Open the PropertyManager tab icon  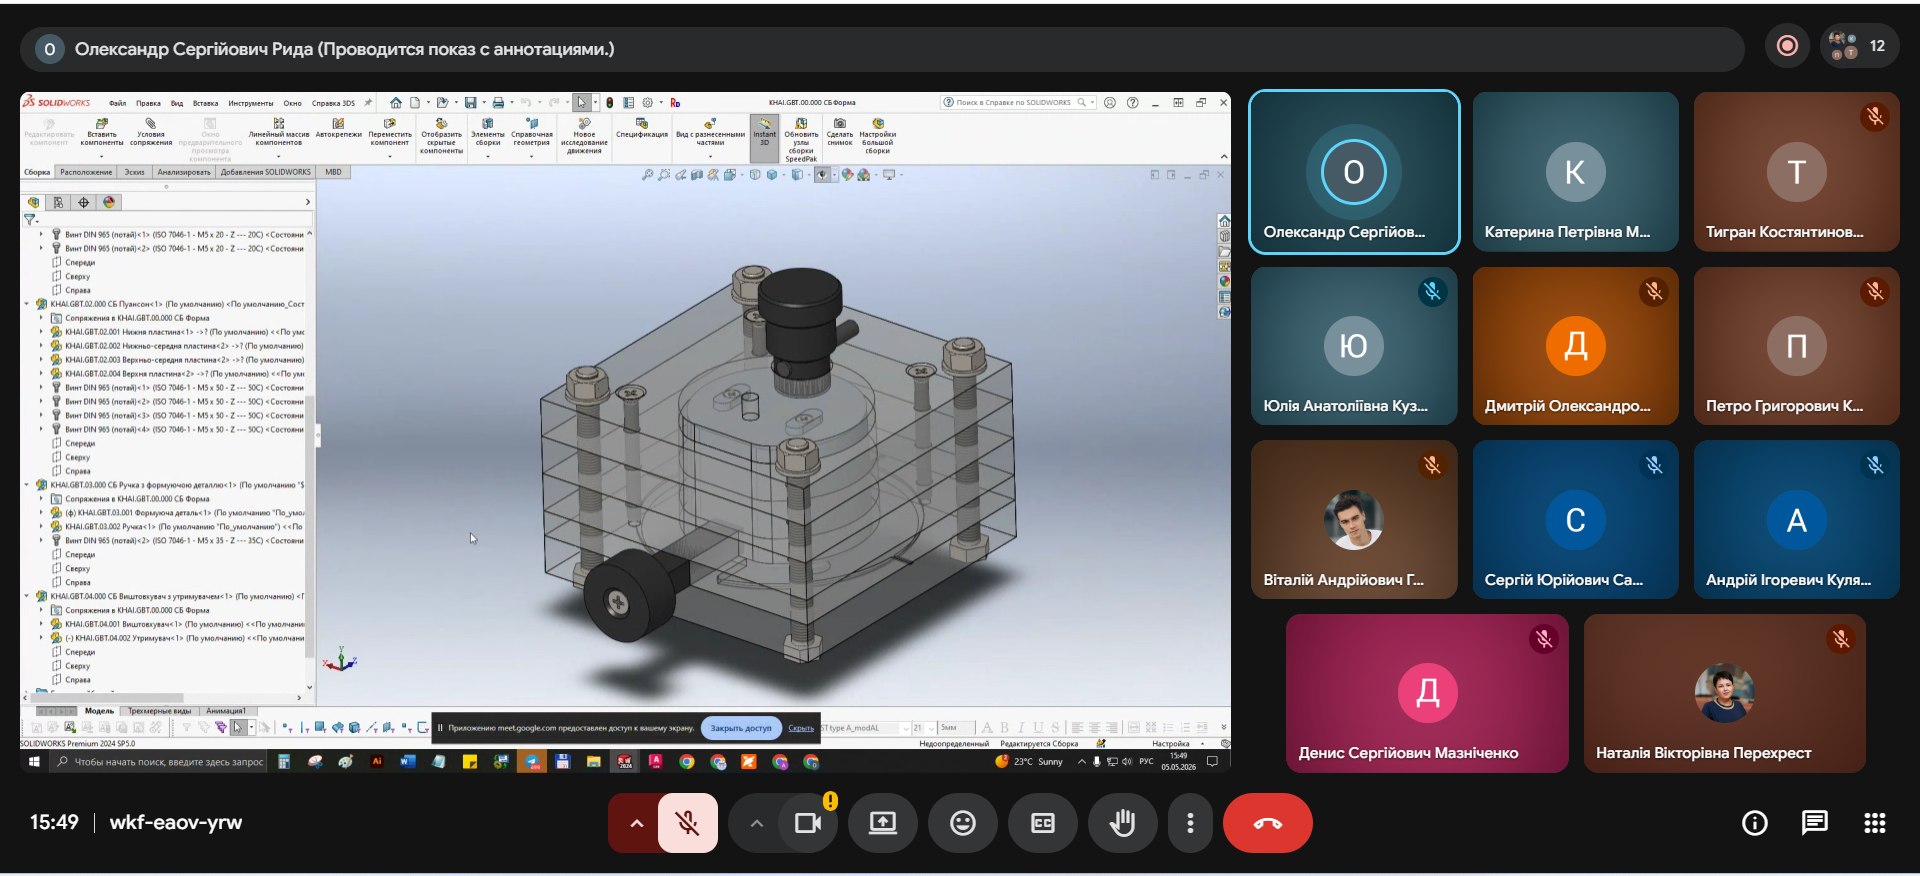(x=58, y=202)
